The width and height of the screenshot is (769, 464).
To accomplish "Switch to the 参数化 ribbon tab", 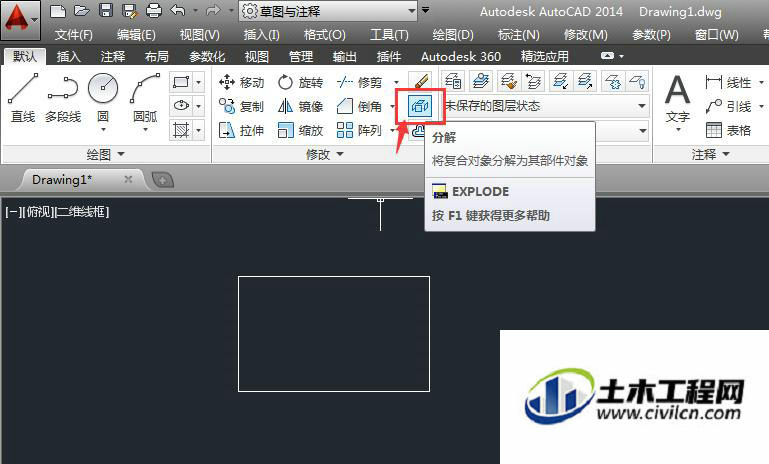I will [207, 56].
